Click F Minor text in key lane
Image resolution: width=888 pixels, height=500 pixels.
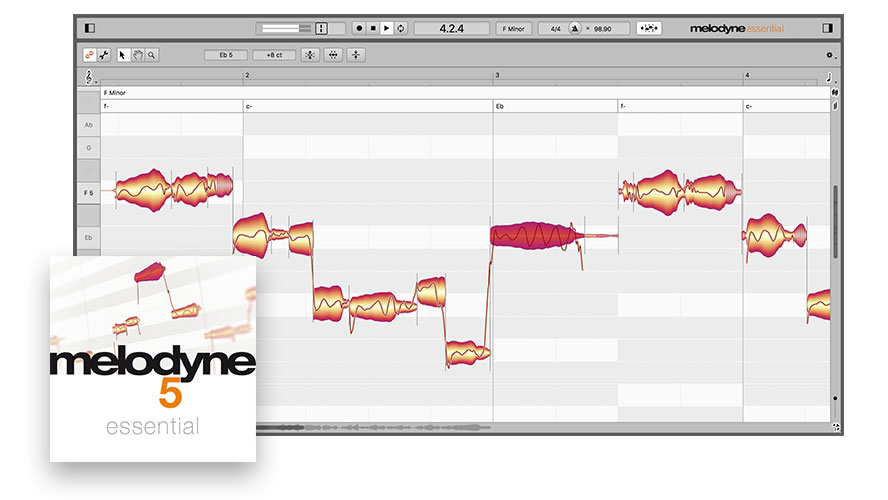tap(114, 92)
